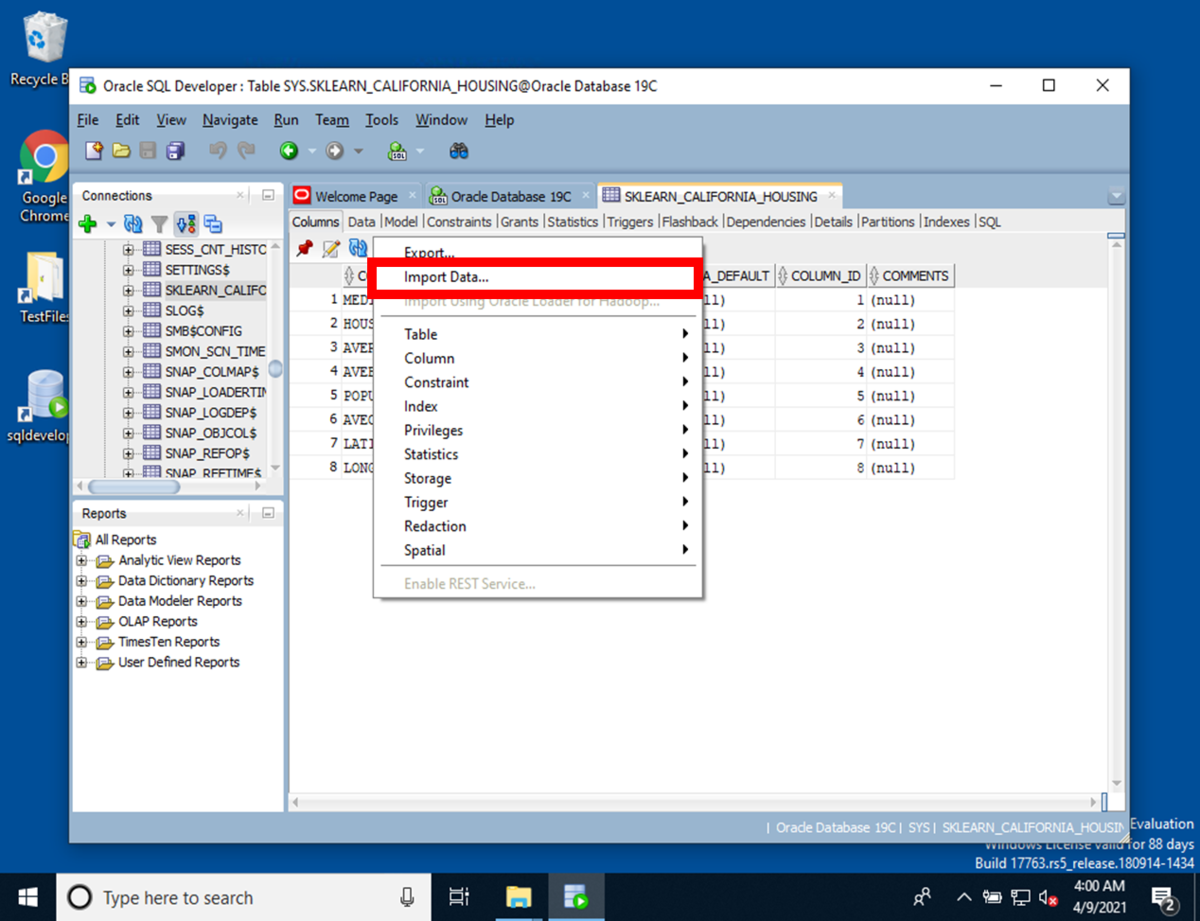
Task: Click the Windows taskbar search box
Action: pos(243,897)
